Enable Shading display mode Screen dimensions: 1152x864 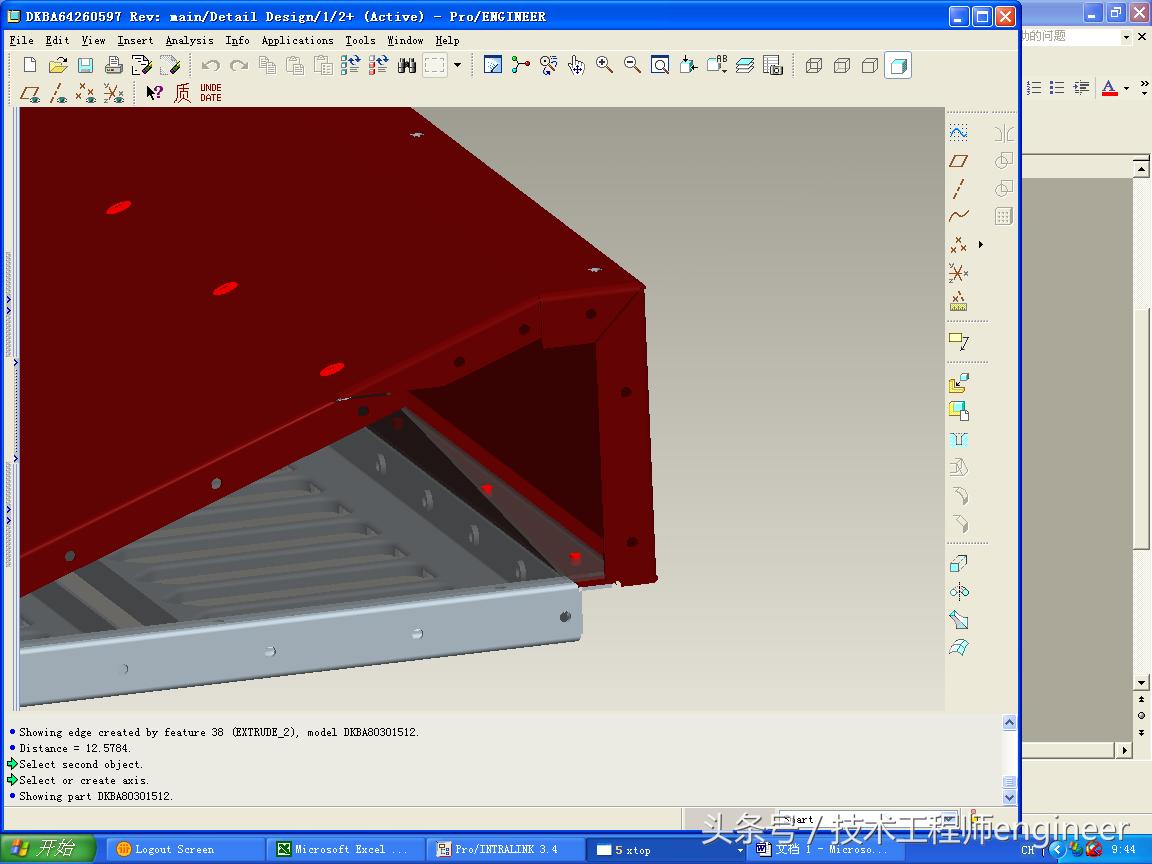tap(897, 65)
